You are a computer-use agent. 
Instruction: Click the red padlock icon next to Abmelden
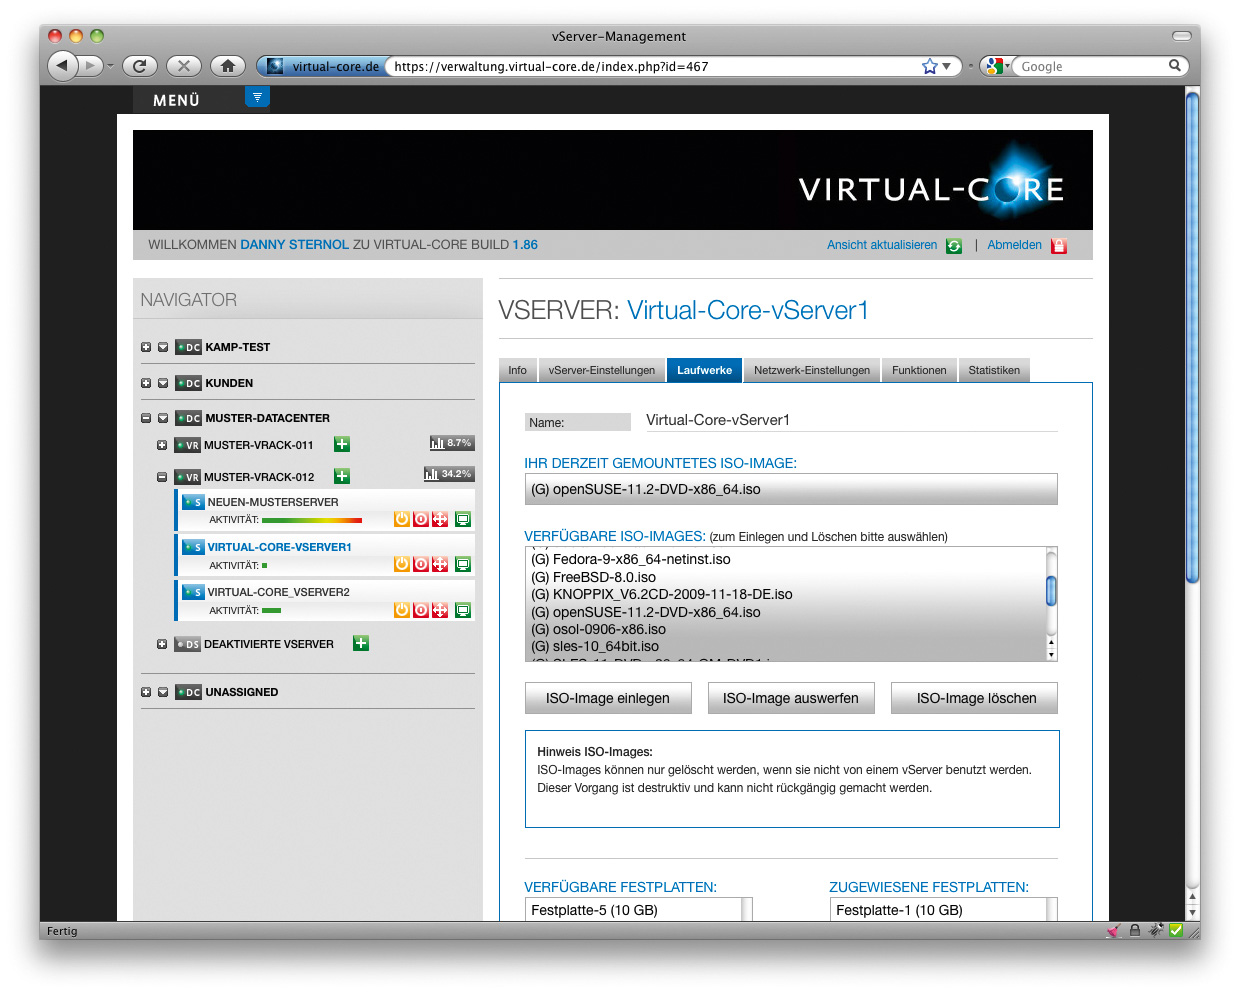click(1059, 245)
